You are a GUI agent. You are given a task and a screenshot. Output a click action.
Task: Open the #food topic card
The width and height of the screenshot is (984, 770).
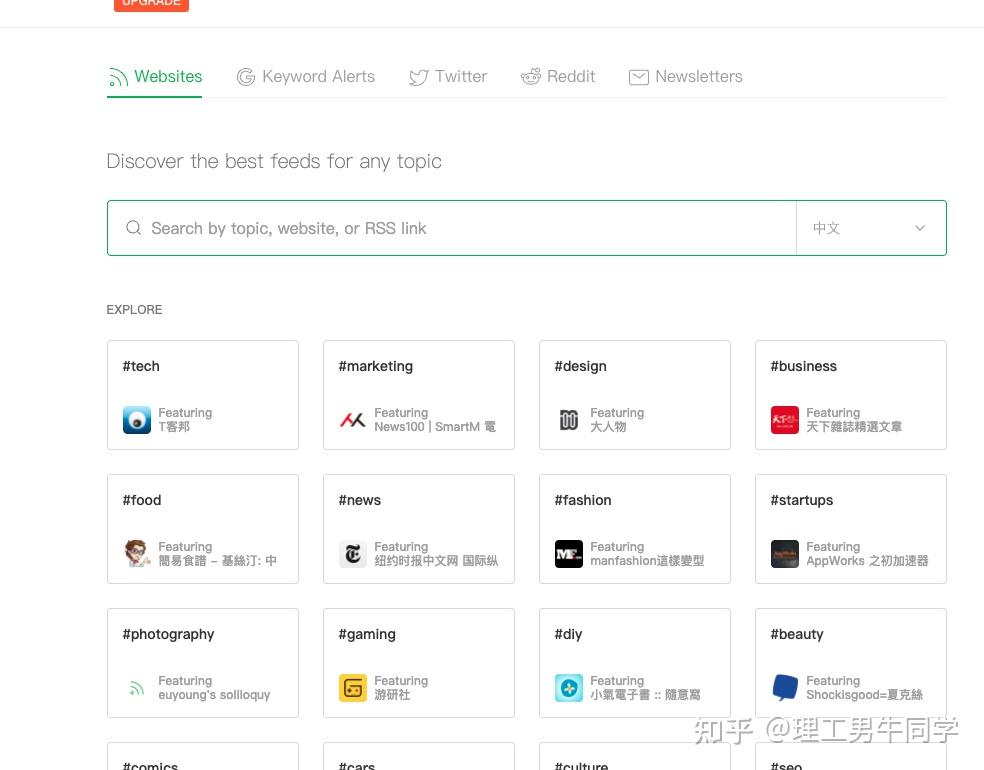[203, 529]
